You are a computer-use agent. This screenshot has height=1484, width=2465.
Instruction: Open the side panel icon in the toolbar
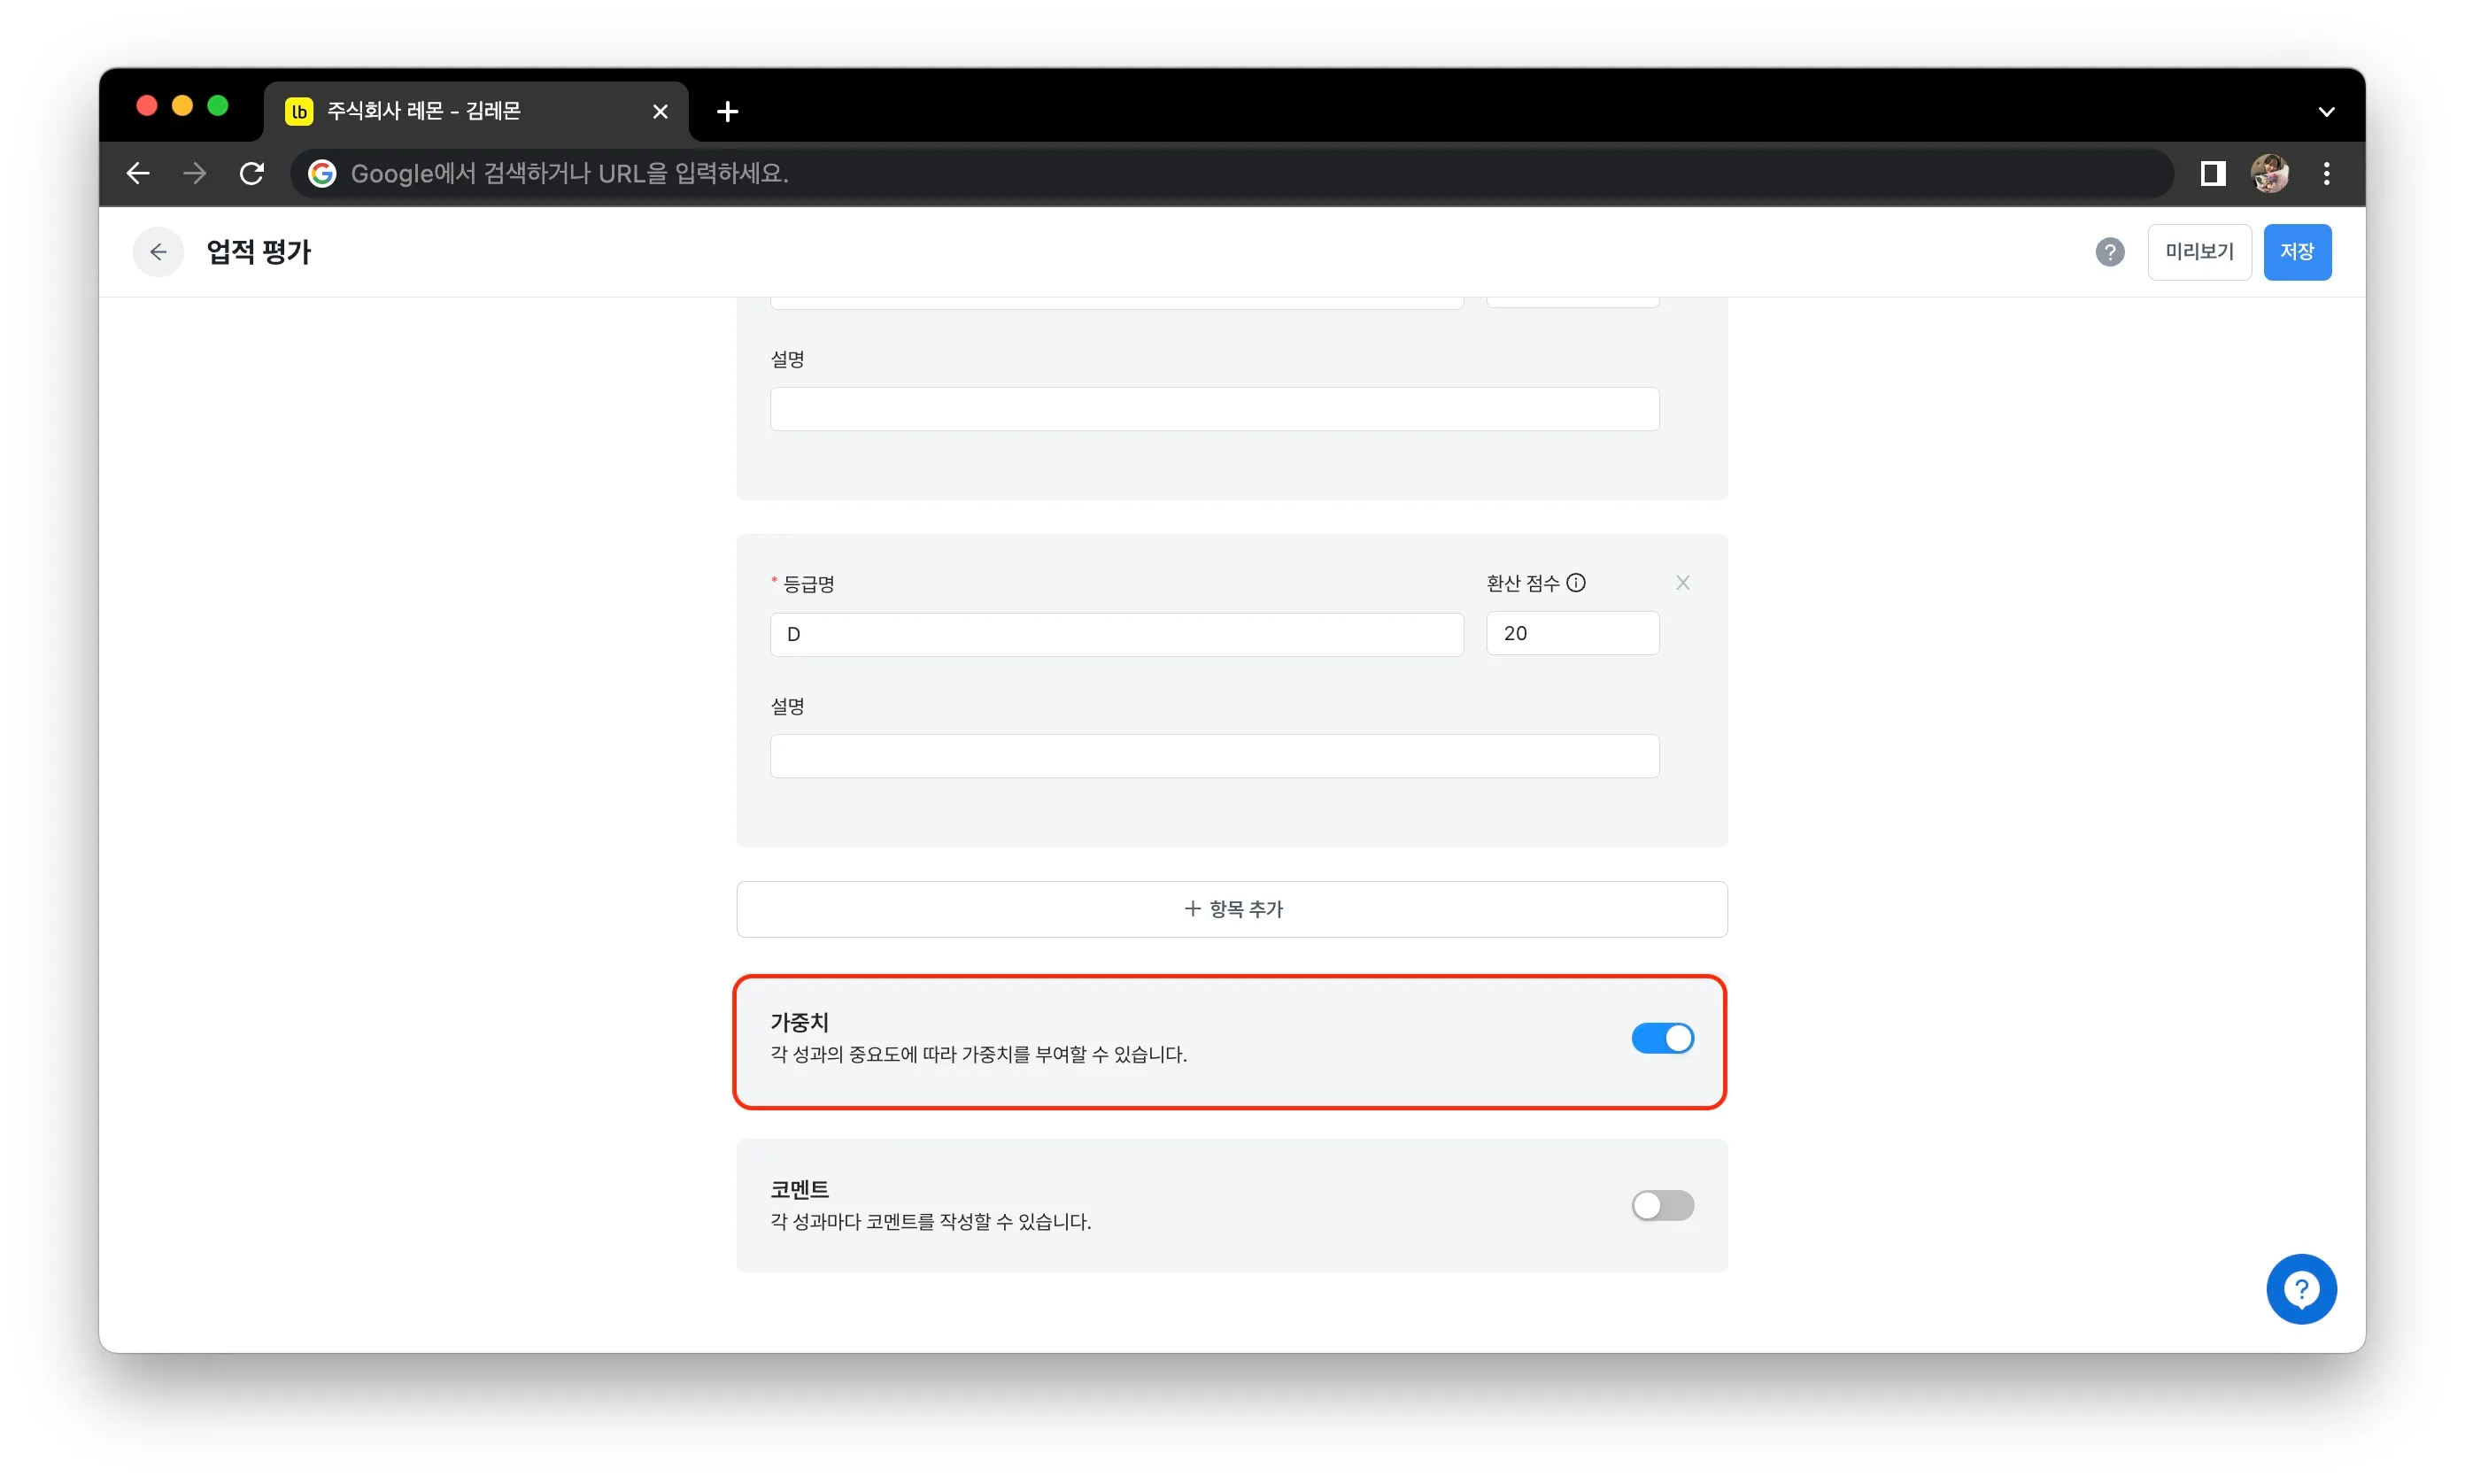pyautogui.click(x=2212, y=173)
